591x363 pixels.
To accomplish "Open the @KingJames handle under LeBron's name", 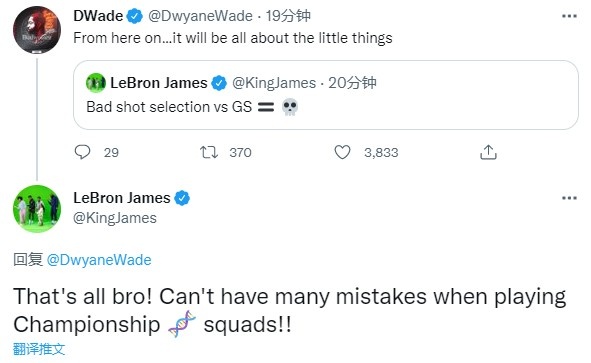I will pyautogui.click(x=115, y=218).
